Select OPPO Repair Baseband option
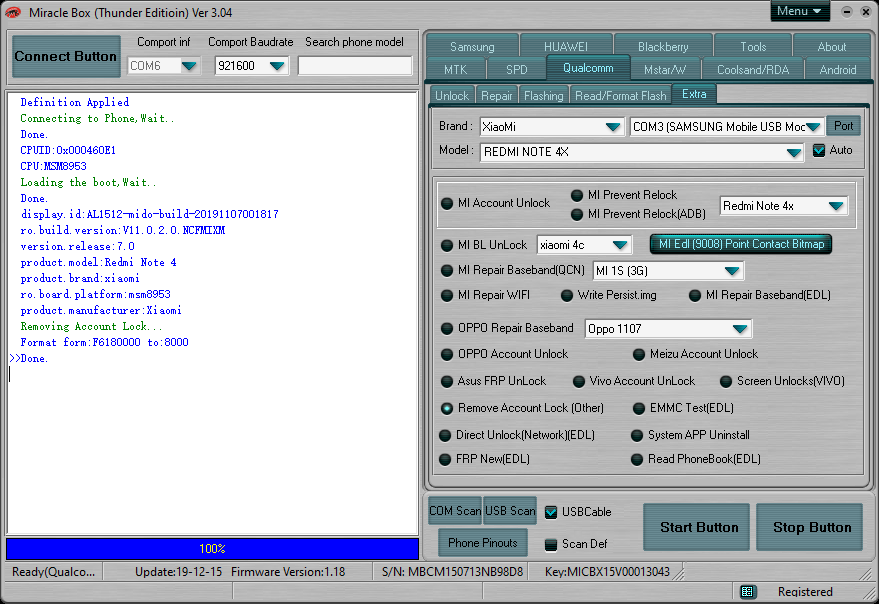This screenshot has height=604, width=879. [x=447, y=328]
